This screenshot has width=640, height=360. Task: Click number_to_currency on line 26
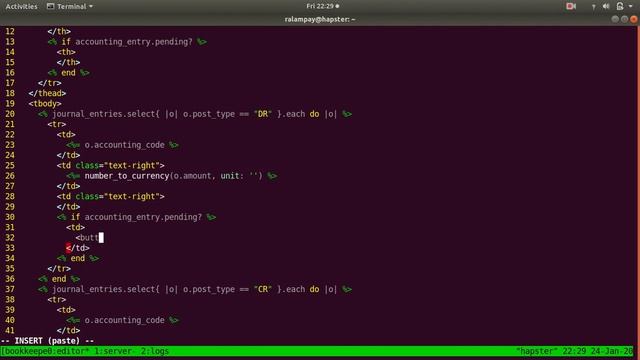pos(127,176)
